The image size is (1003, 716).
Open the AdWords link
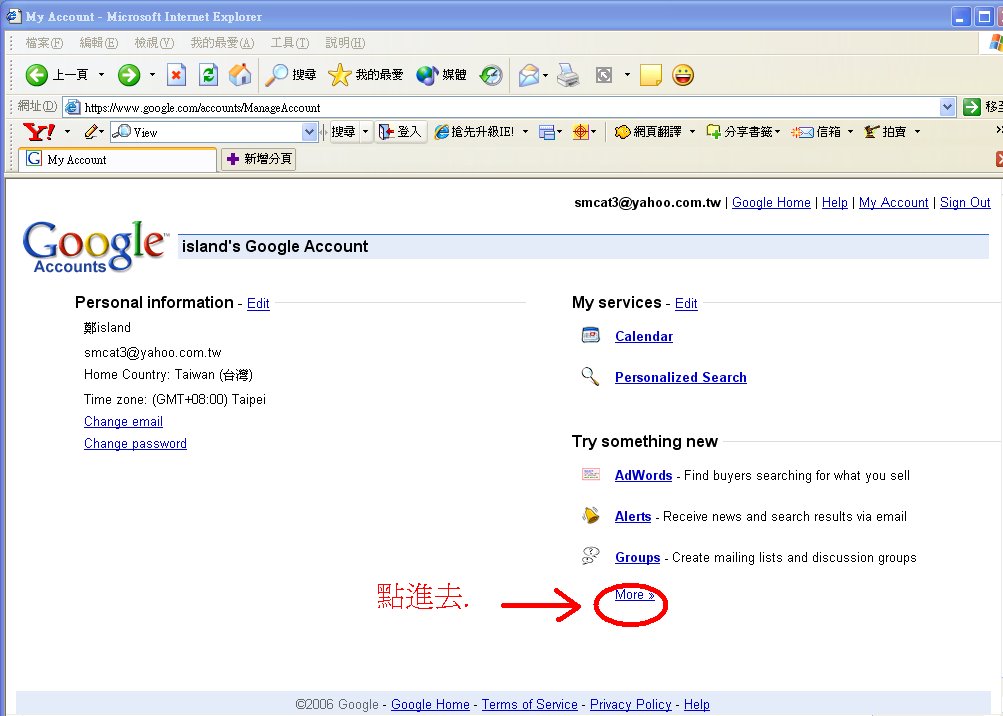point(643,475)
